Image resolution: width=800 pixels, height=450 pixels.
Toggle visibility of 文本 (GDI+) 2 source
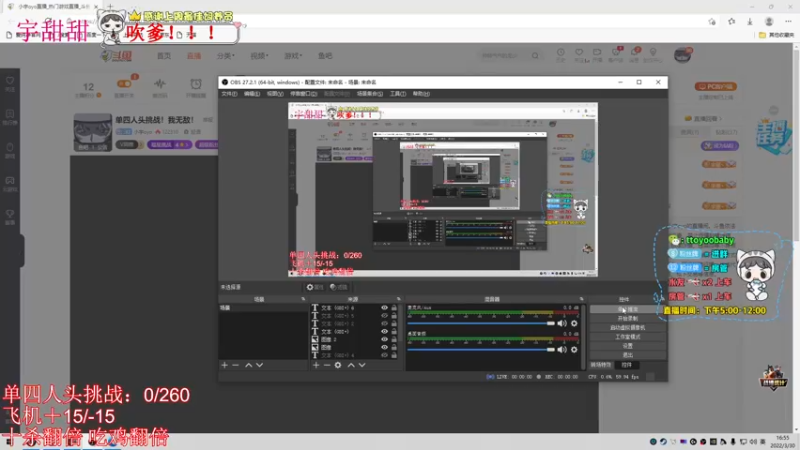pyautogui.click(x=384, y=323)
